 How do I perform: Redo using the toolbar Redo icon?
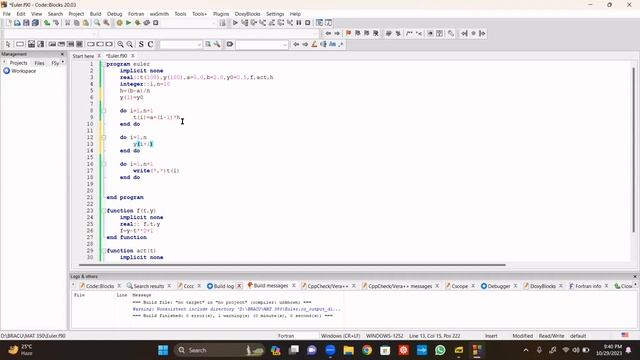pyautogui.click(x=56, y=23)
